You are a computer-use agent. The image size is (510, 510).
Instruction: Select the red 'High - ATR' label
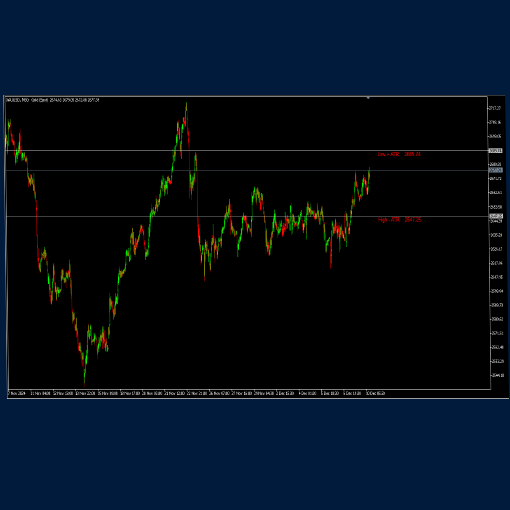click(x=399, y=220)
